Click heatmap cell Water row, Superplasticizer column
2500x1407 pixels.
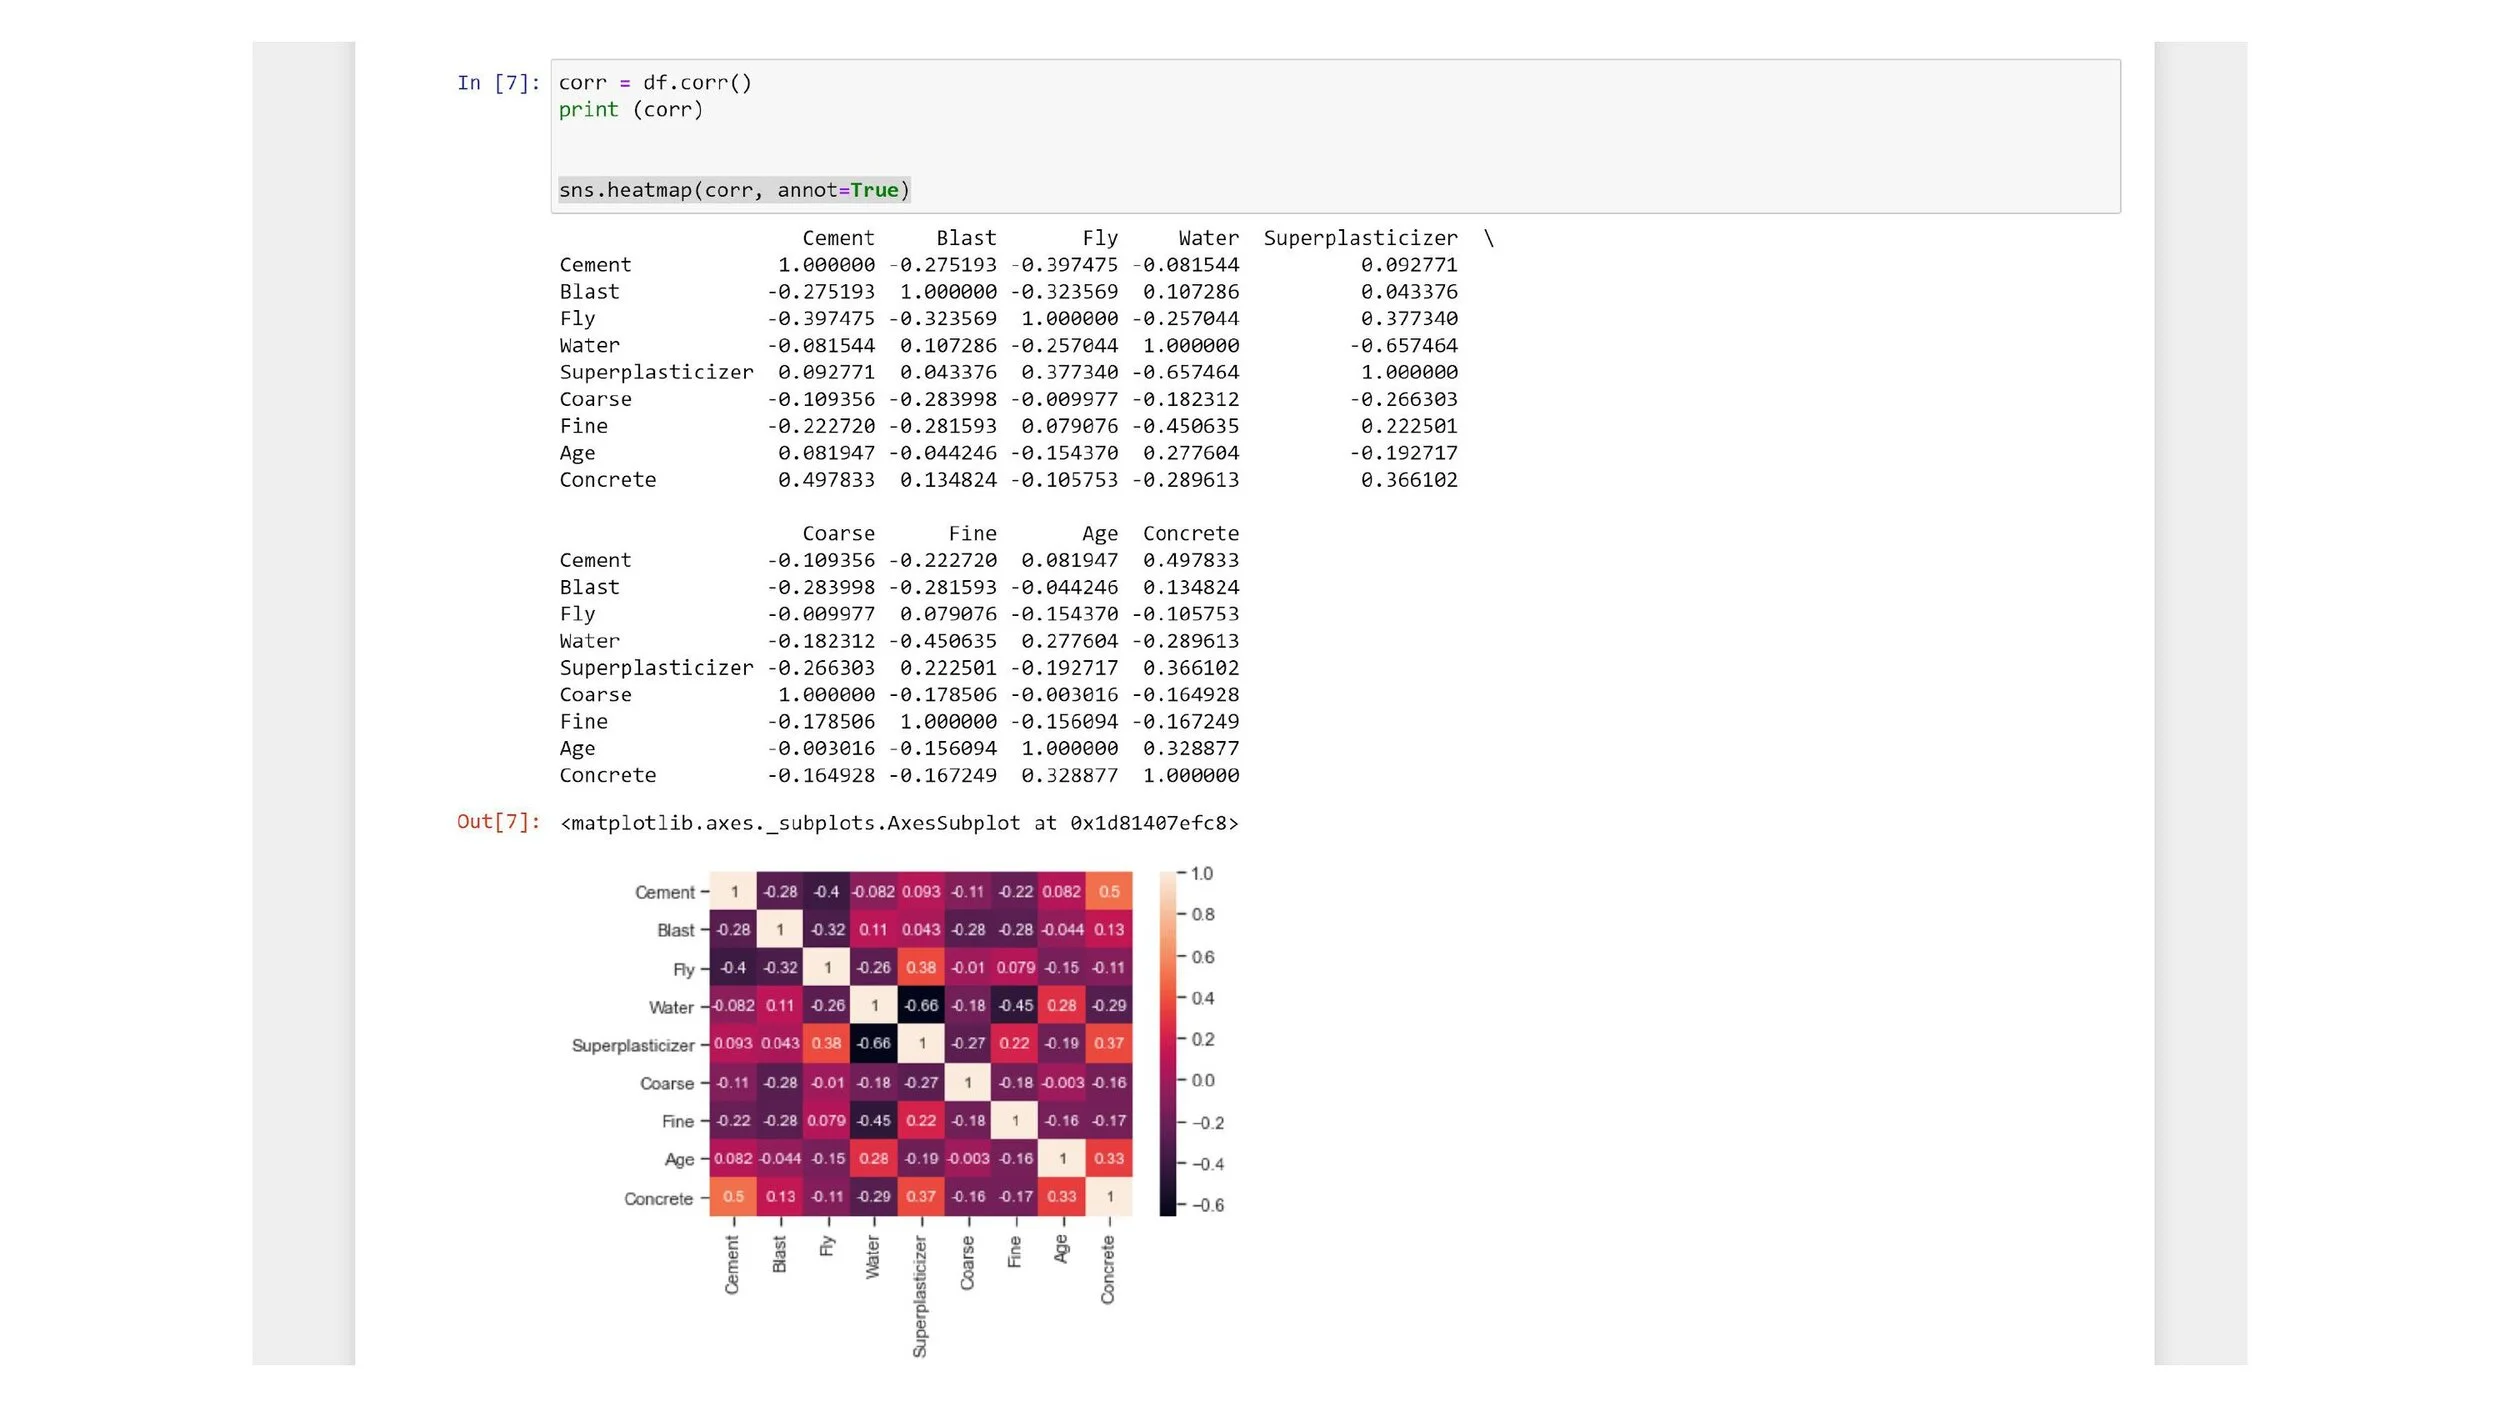coord(921,1005)
